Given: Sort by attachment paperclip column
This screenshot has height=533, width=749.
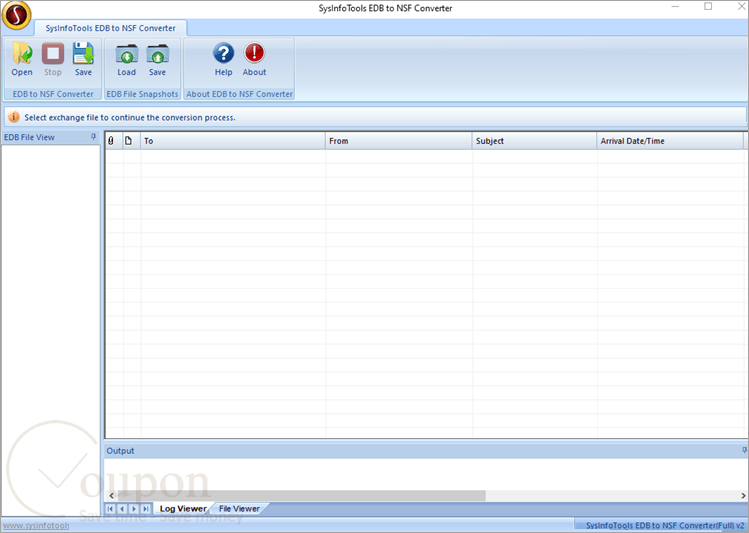Looking at the screenshot, I should tap(111, 141).
